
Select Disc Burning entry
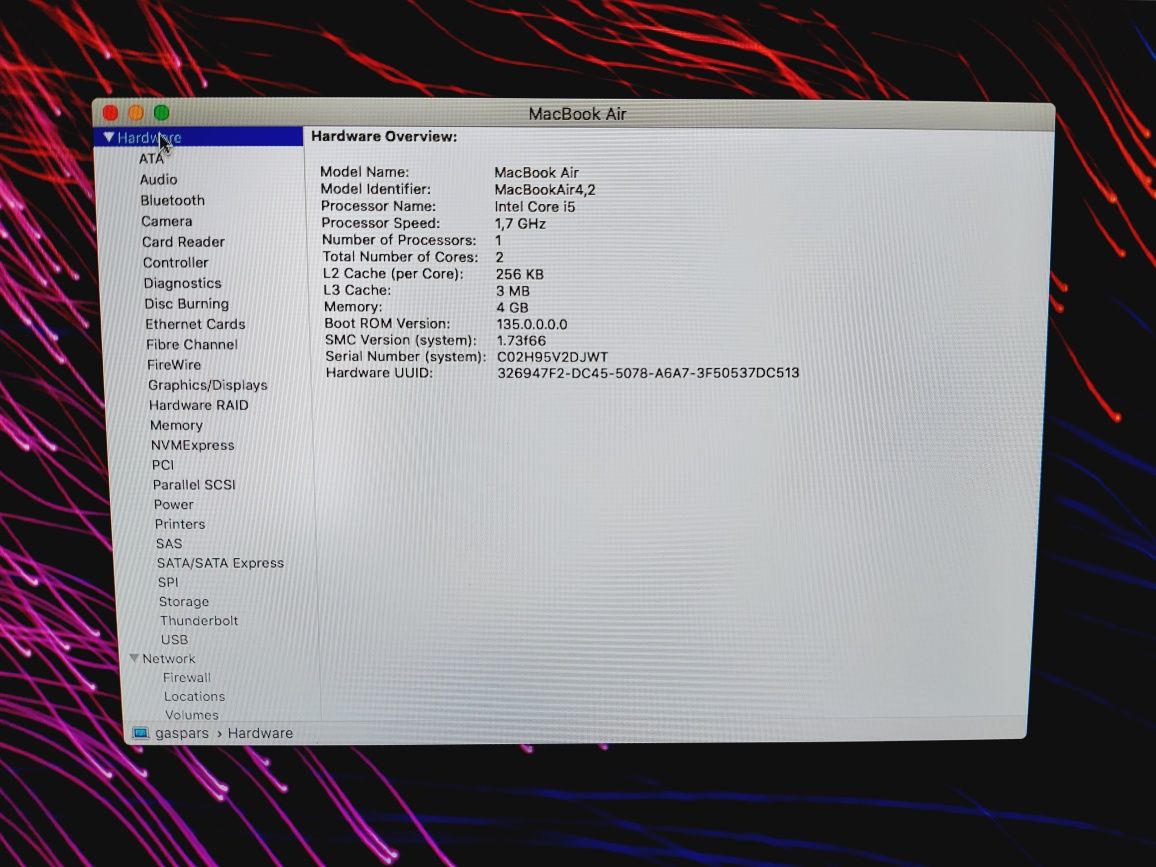[x=187, y=304]
